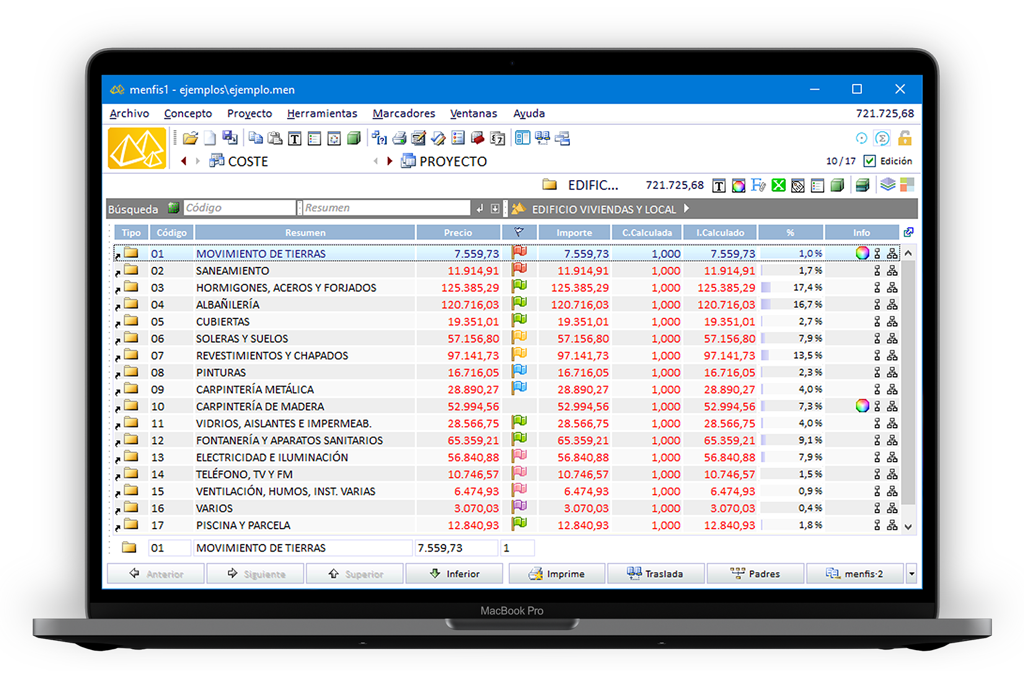This screenshot has width=1024, height=687.
Task: Click the pink flag marker of TELÉFONO, TV Y FM
Action: tap(519, 473)
